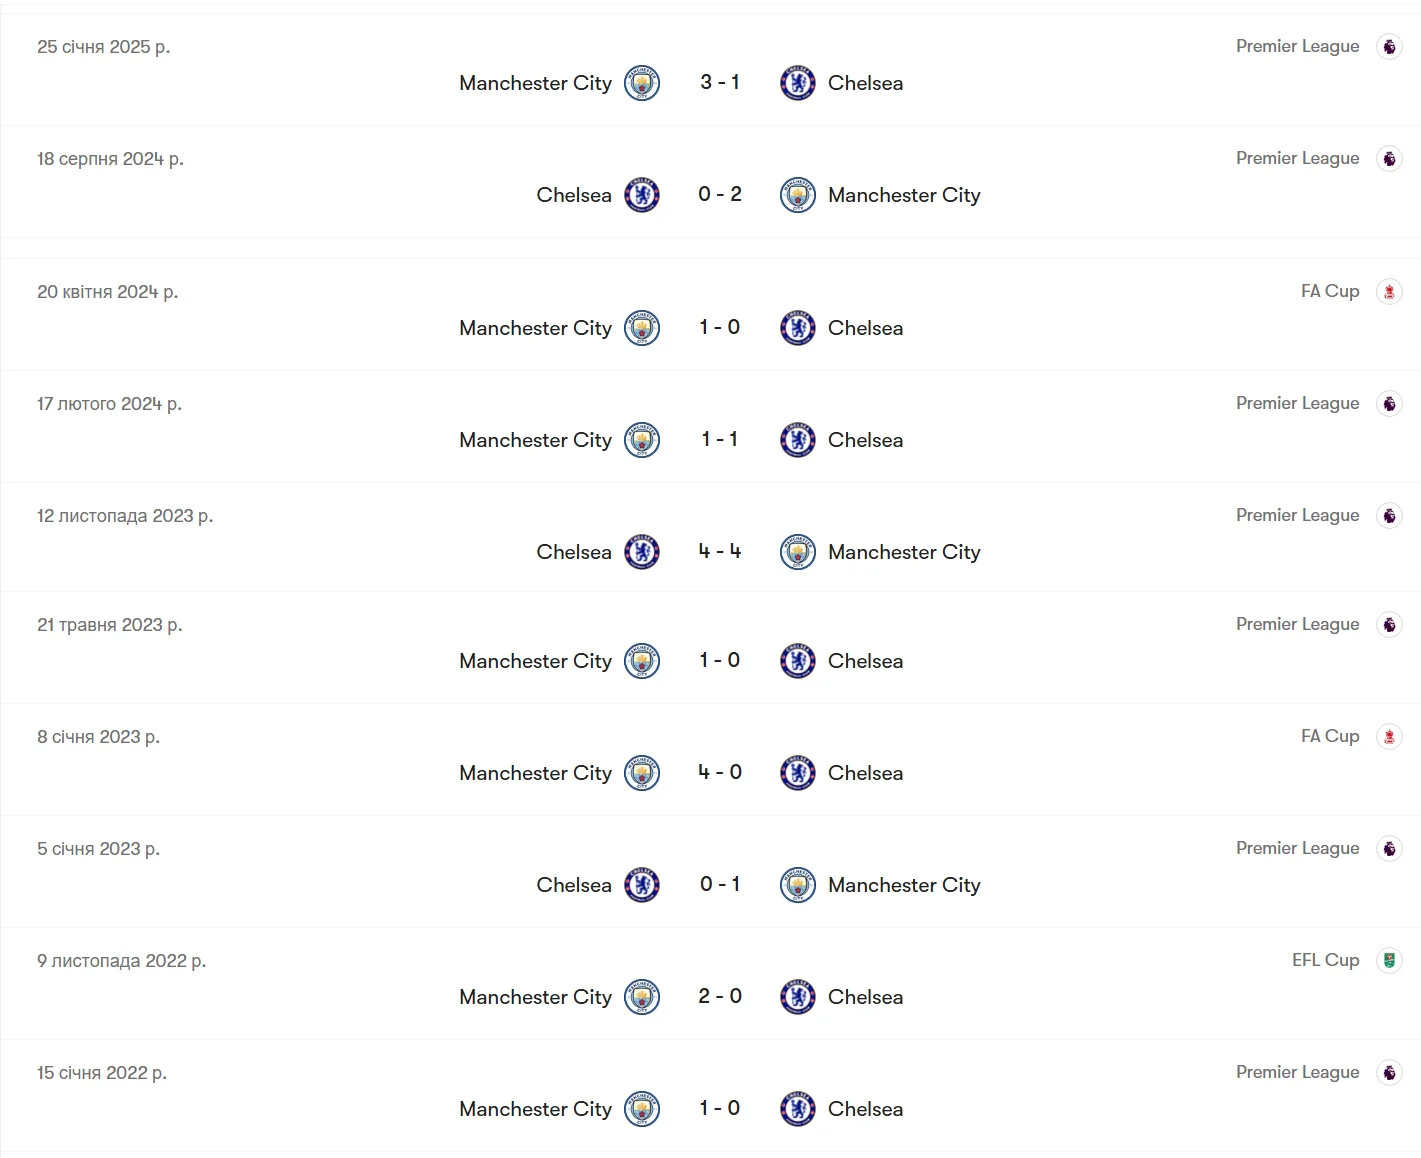Image resolution: width=1421 pixels, height=1158 pixels.
Task: Select the 4 - 4 score result
Action: 720,552
